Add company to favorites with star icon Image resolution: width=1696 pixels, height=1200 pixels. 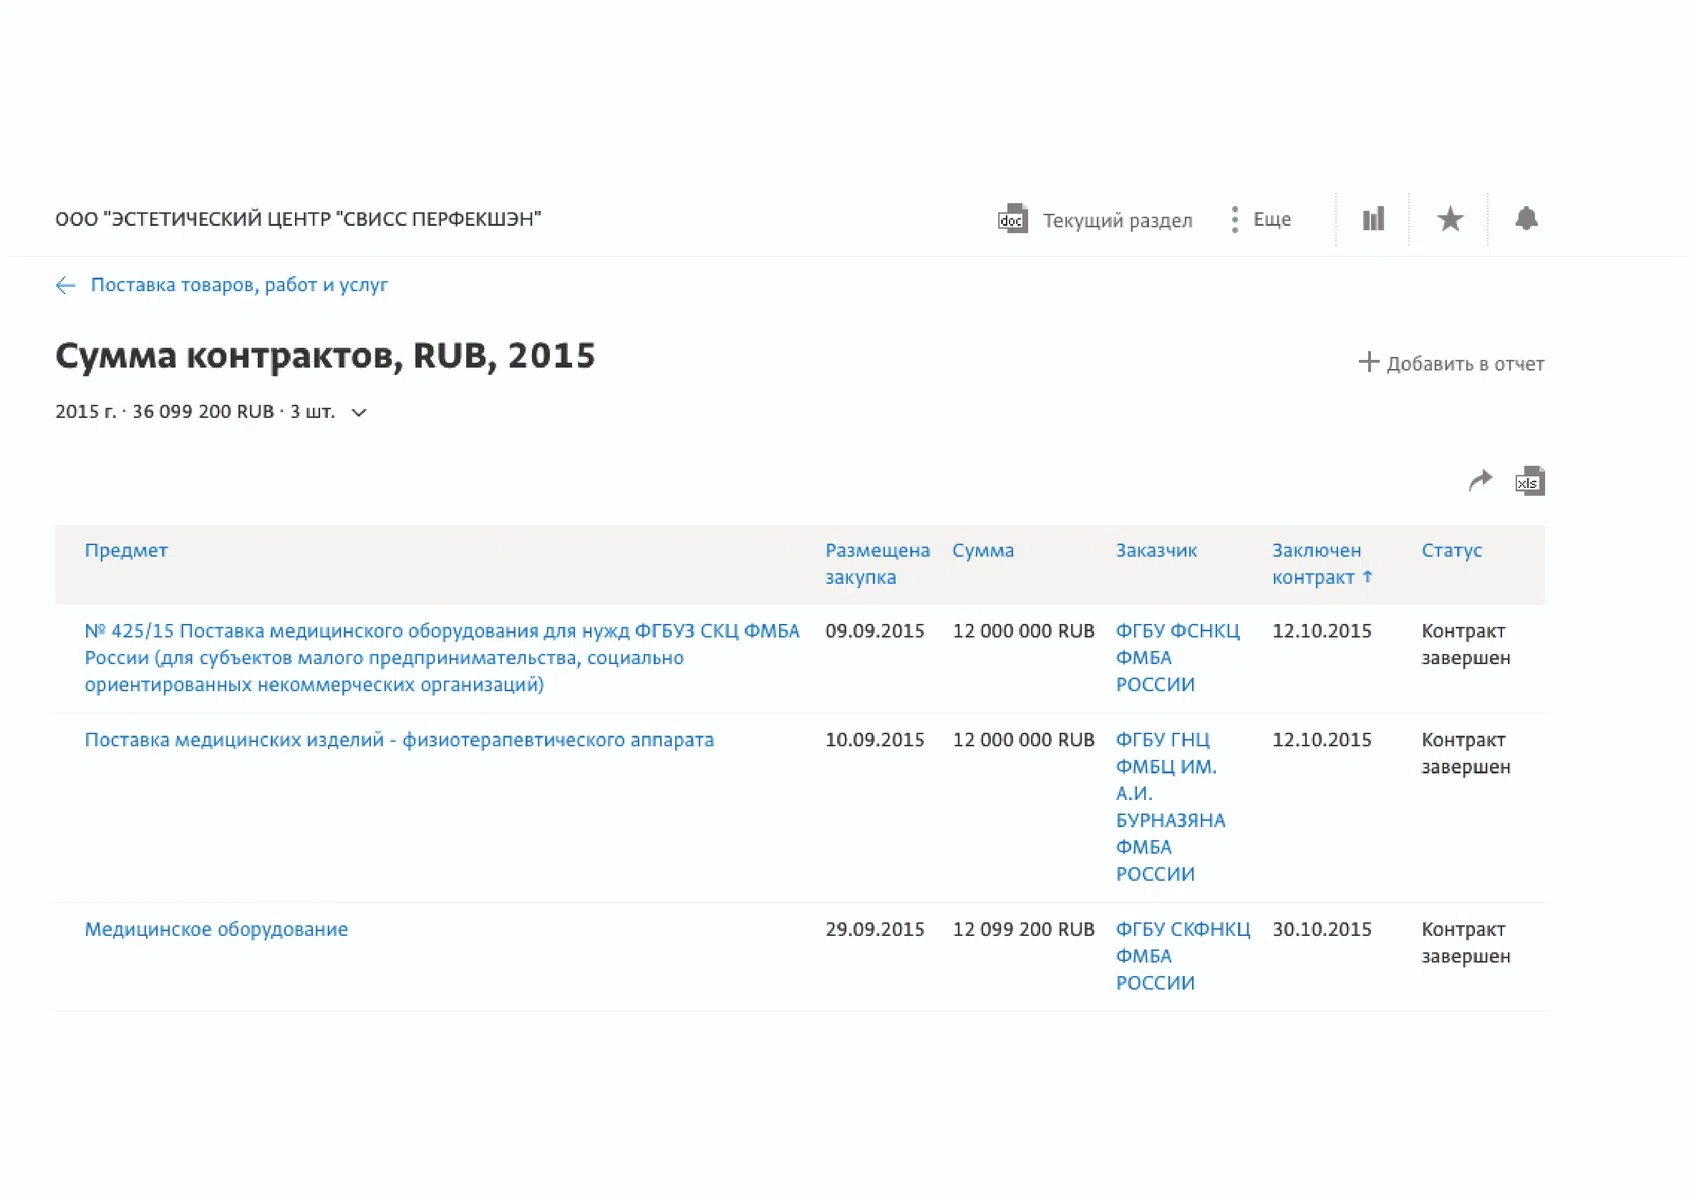(x=1449, y=219)
